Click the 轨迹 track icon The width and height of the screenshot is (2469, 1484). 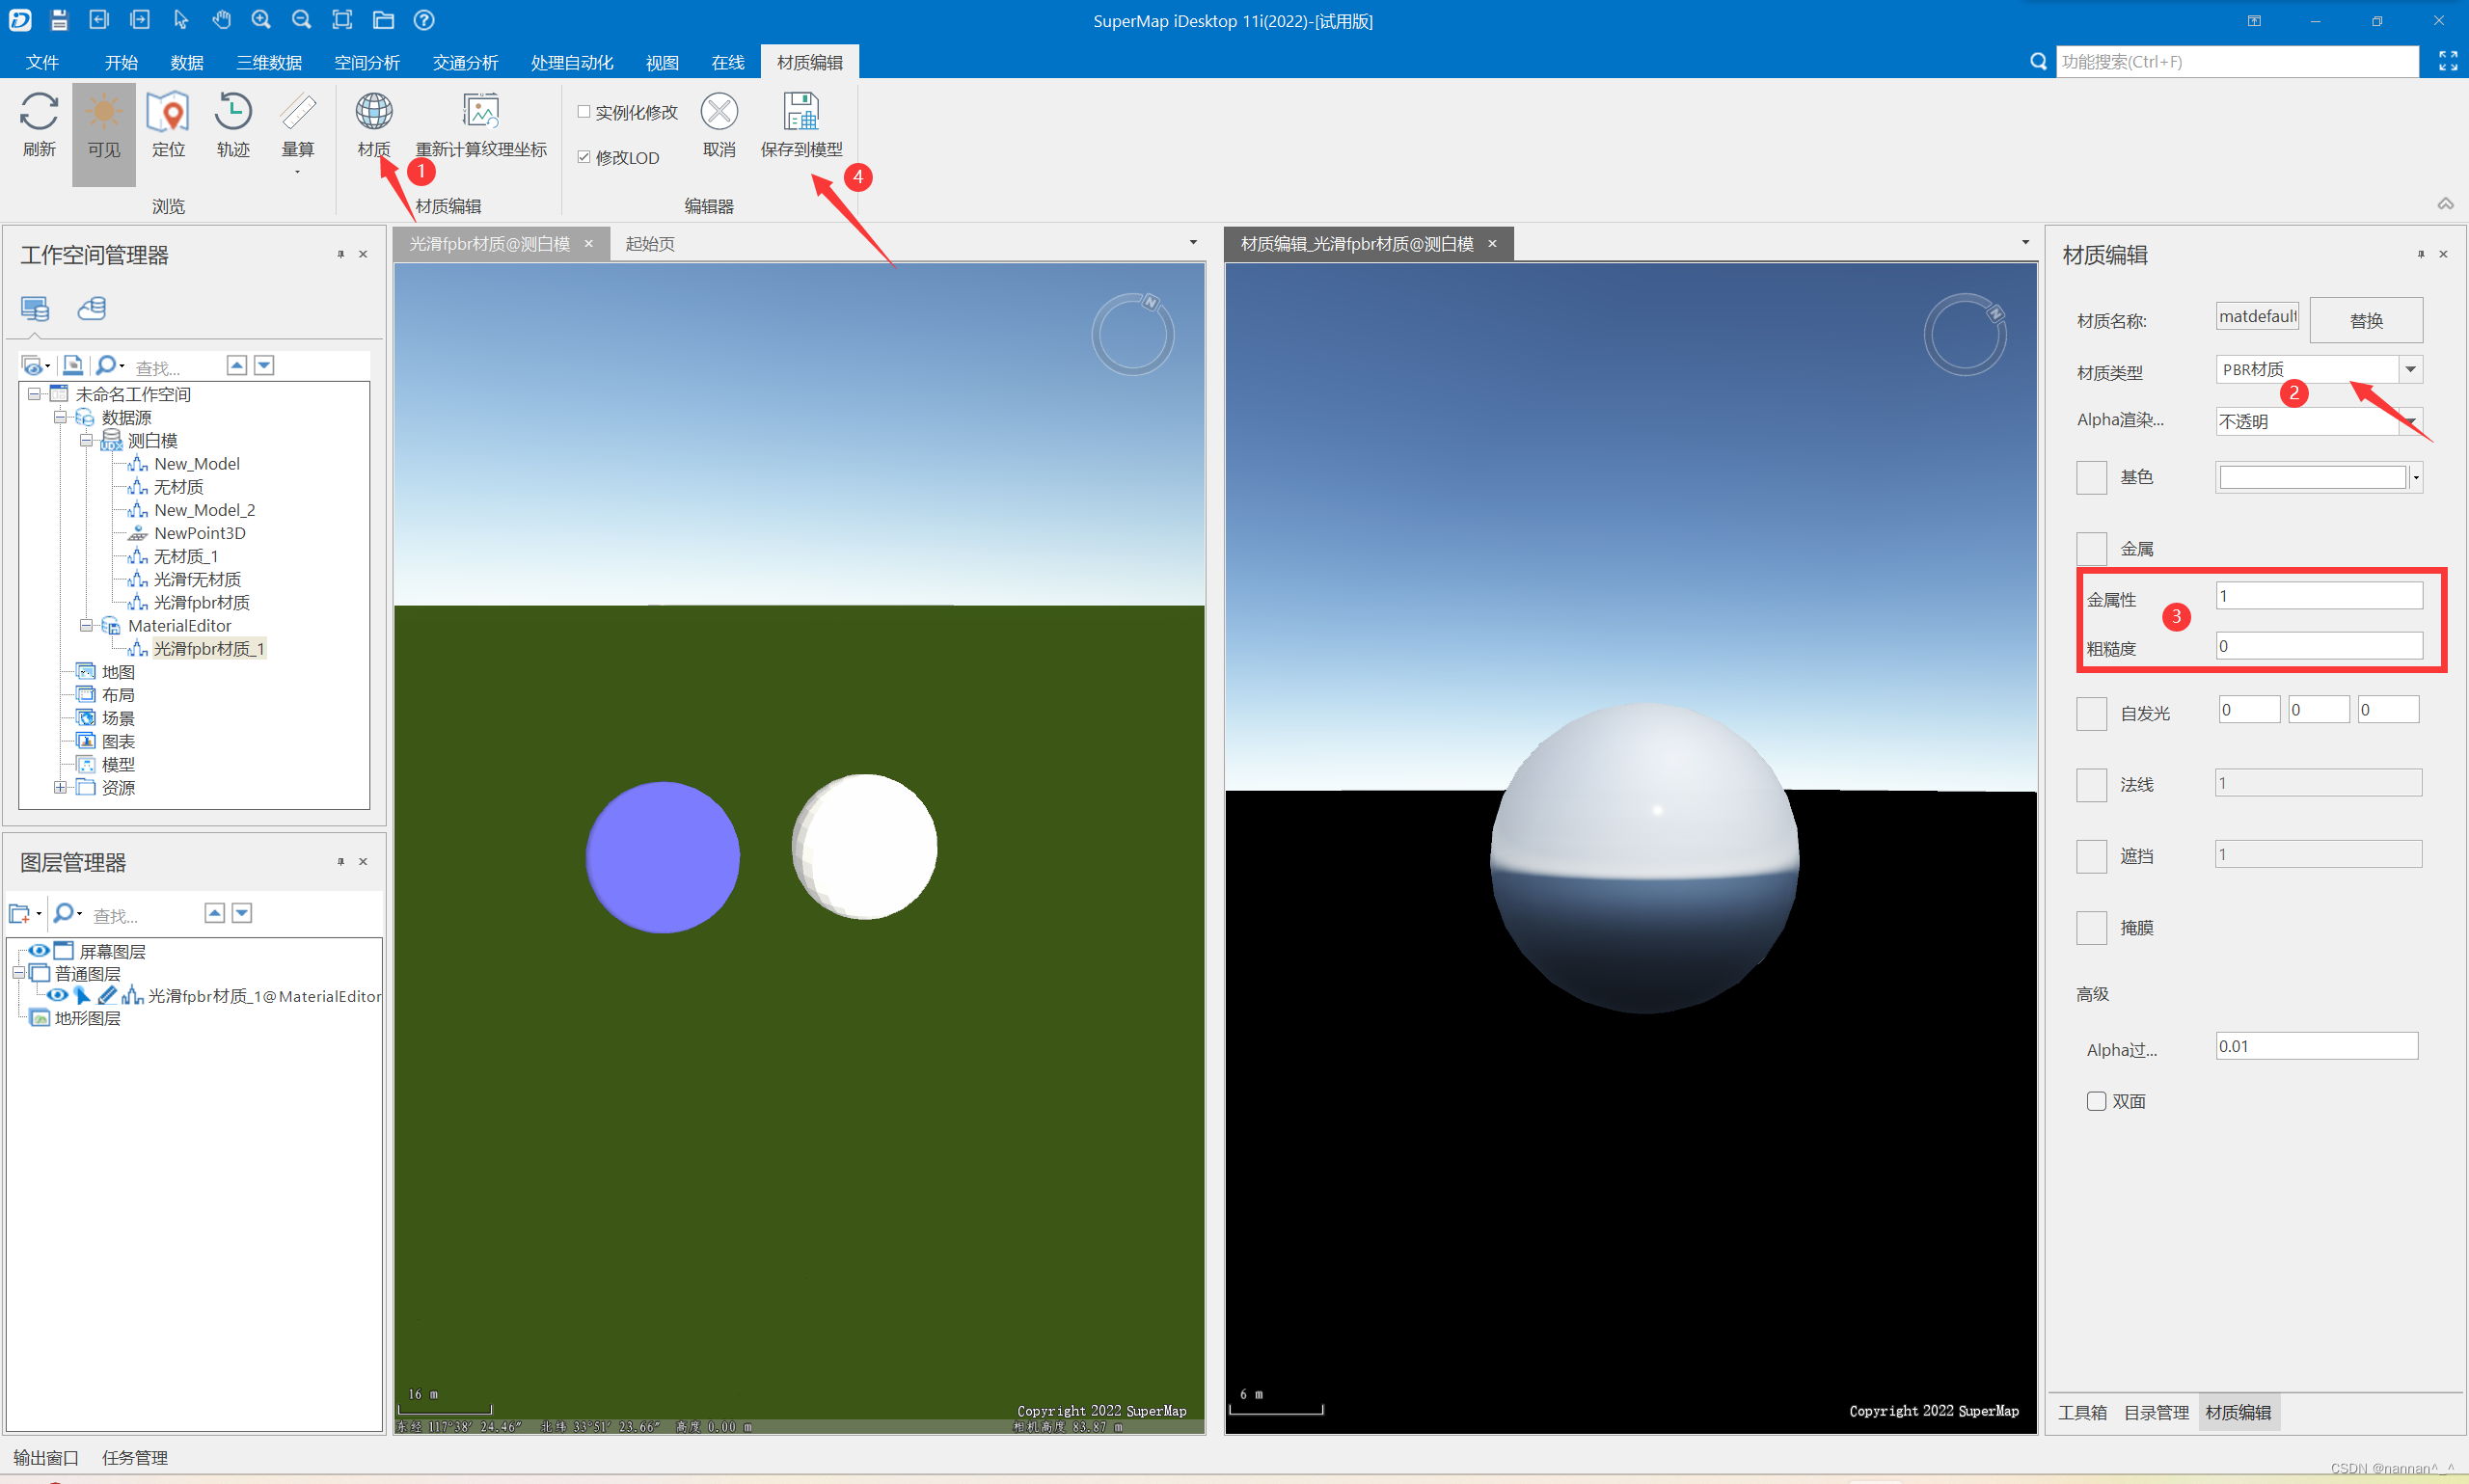point(233,112)
